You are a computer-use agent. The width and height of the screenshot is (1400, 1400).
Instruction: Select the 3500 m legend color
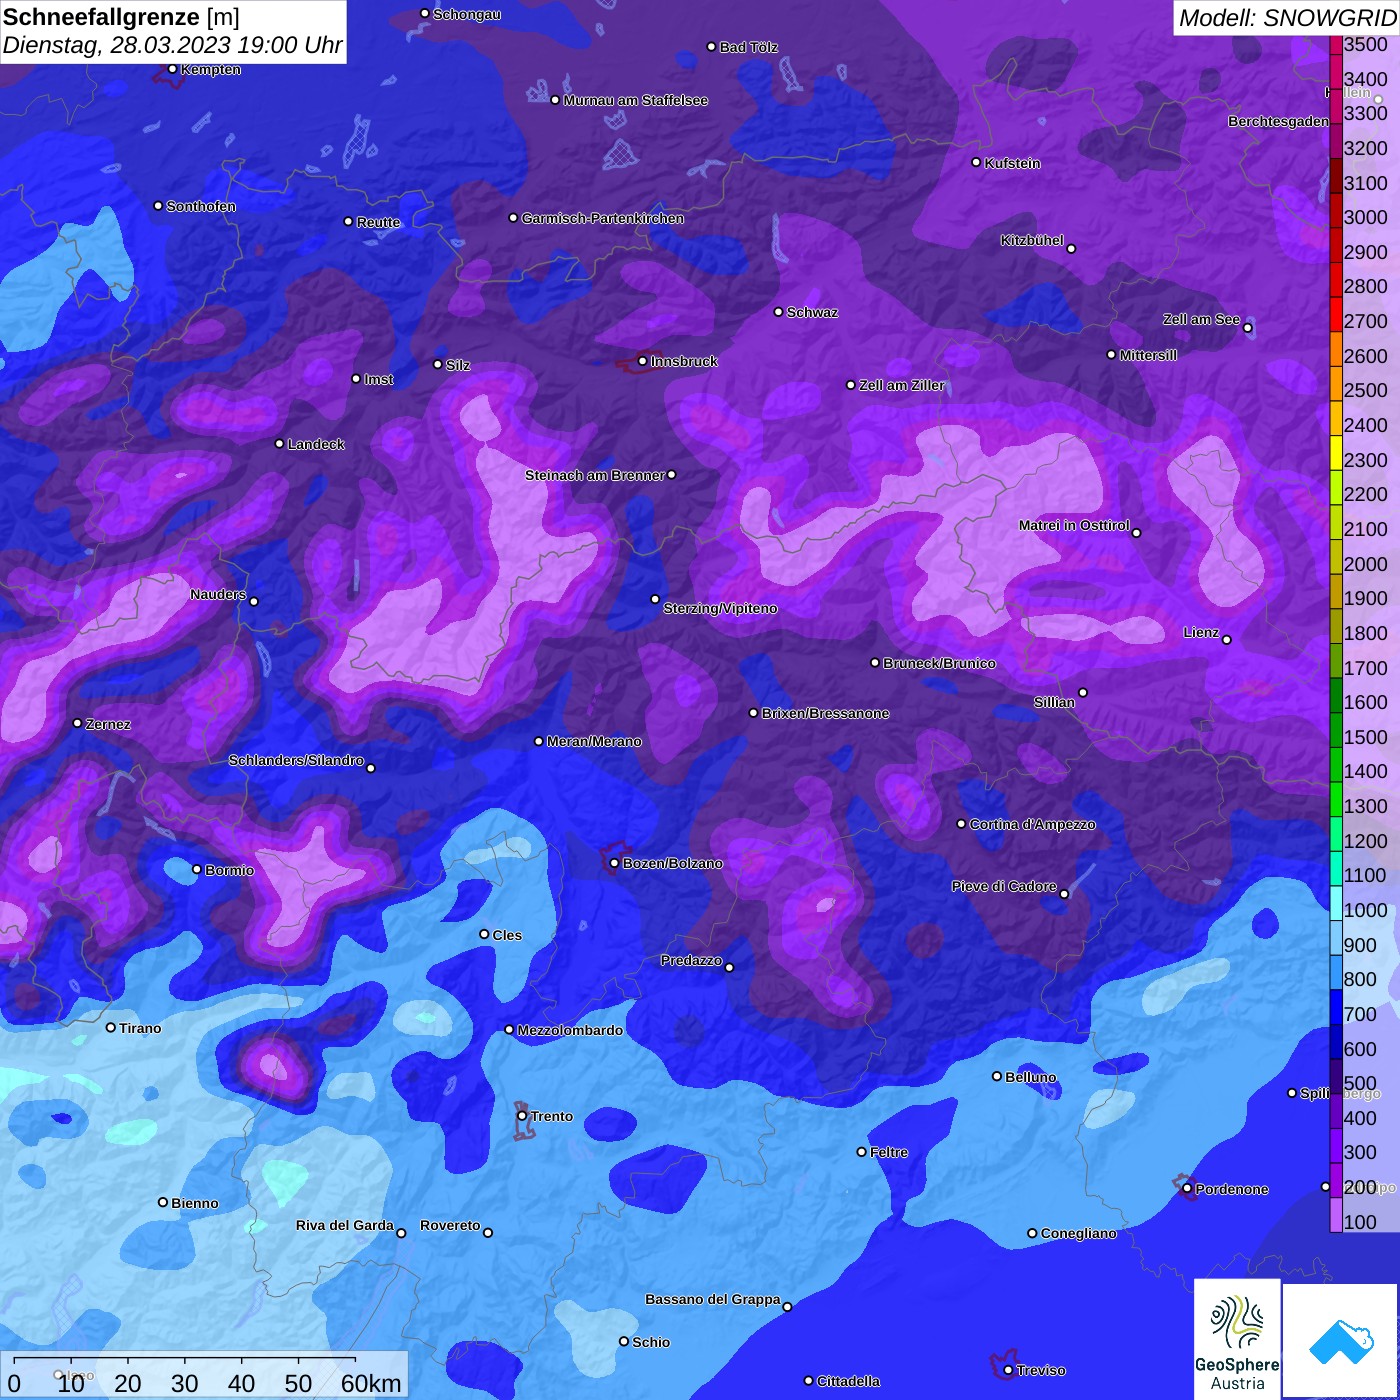[x=1335, y=45]
